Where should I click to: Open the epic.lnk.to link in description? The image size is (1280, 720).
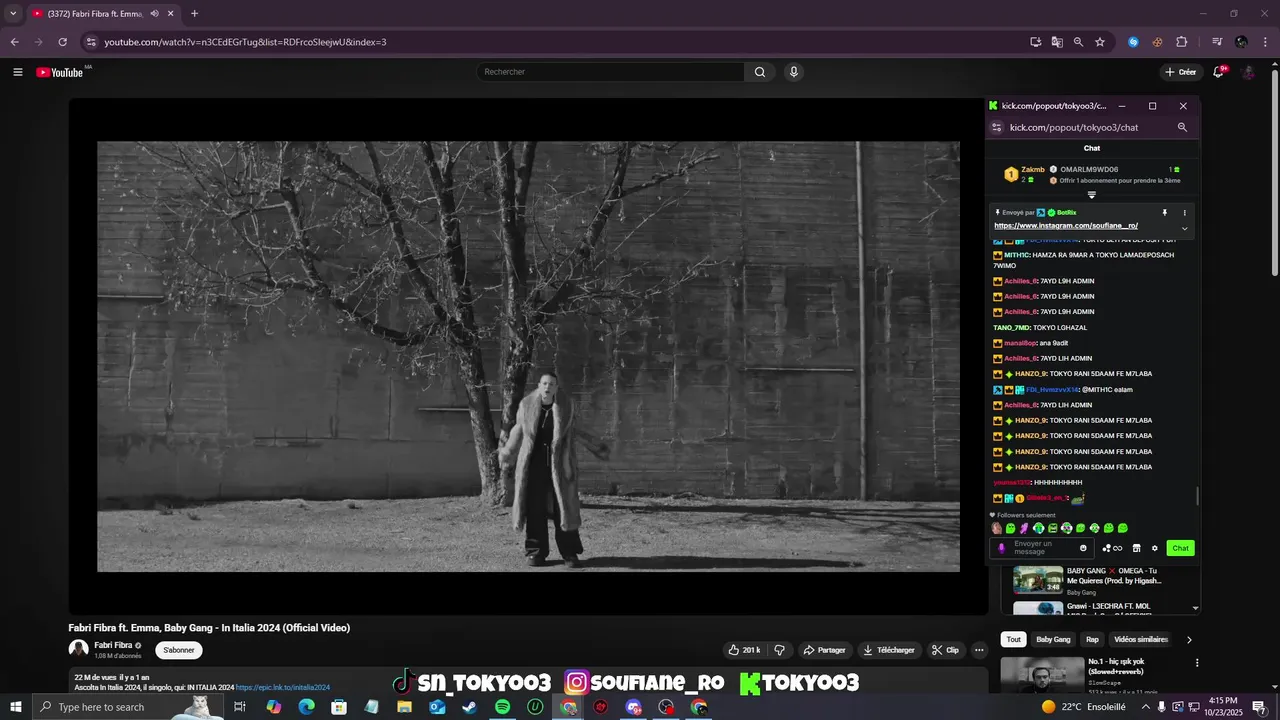(x=283, y=688)
